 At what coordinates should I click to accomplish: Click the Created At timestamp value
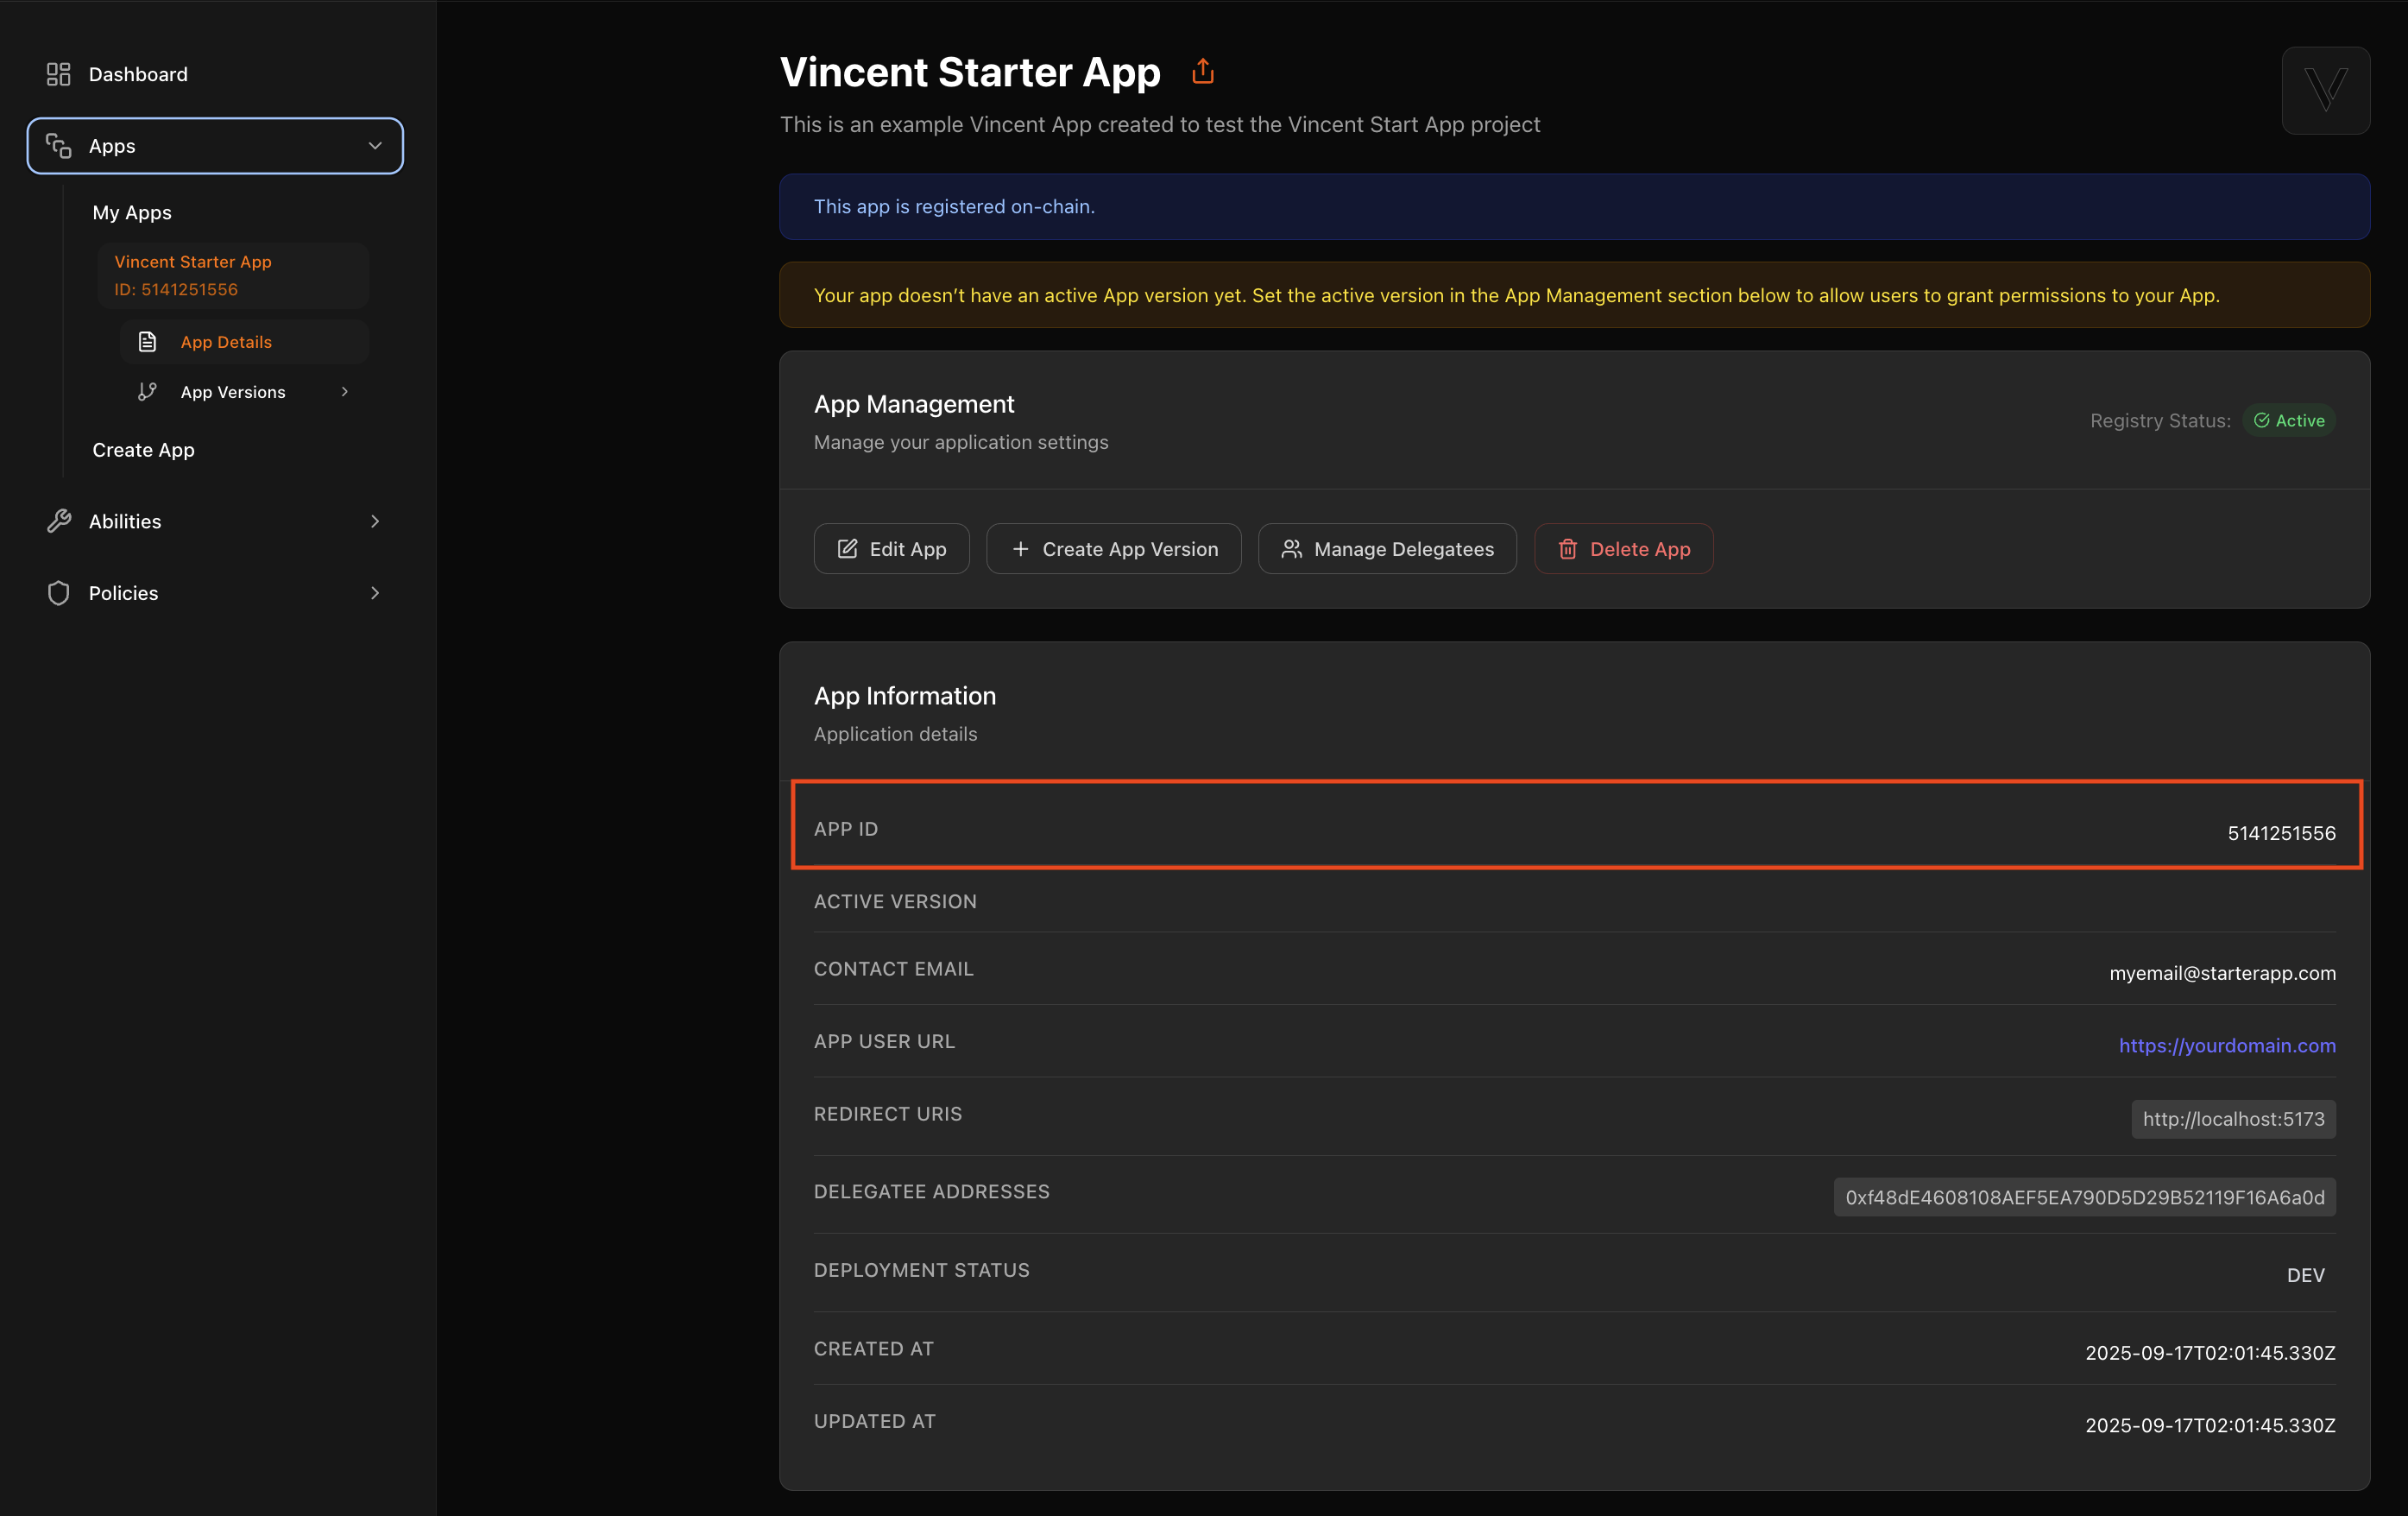(2210, 1353)
